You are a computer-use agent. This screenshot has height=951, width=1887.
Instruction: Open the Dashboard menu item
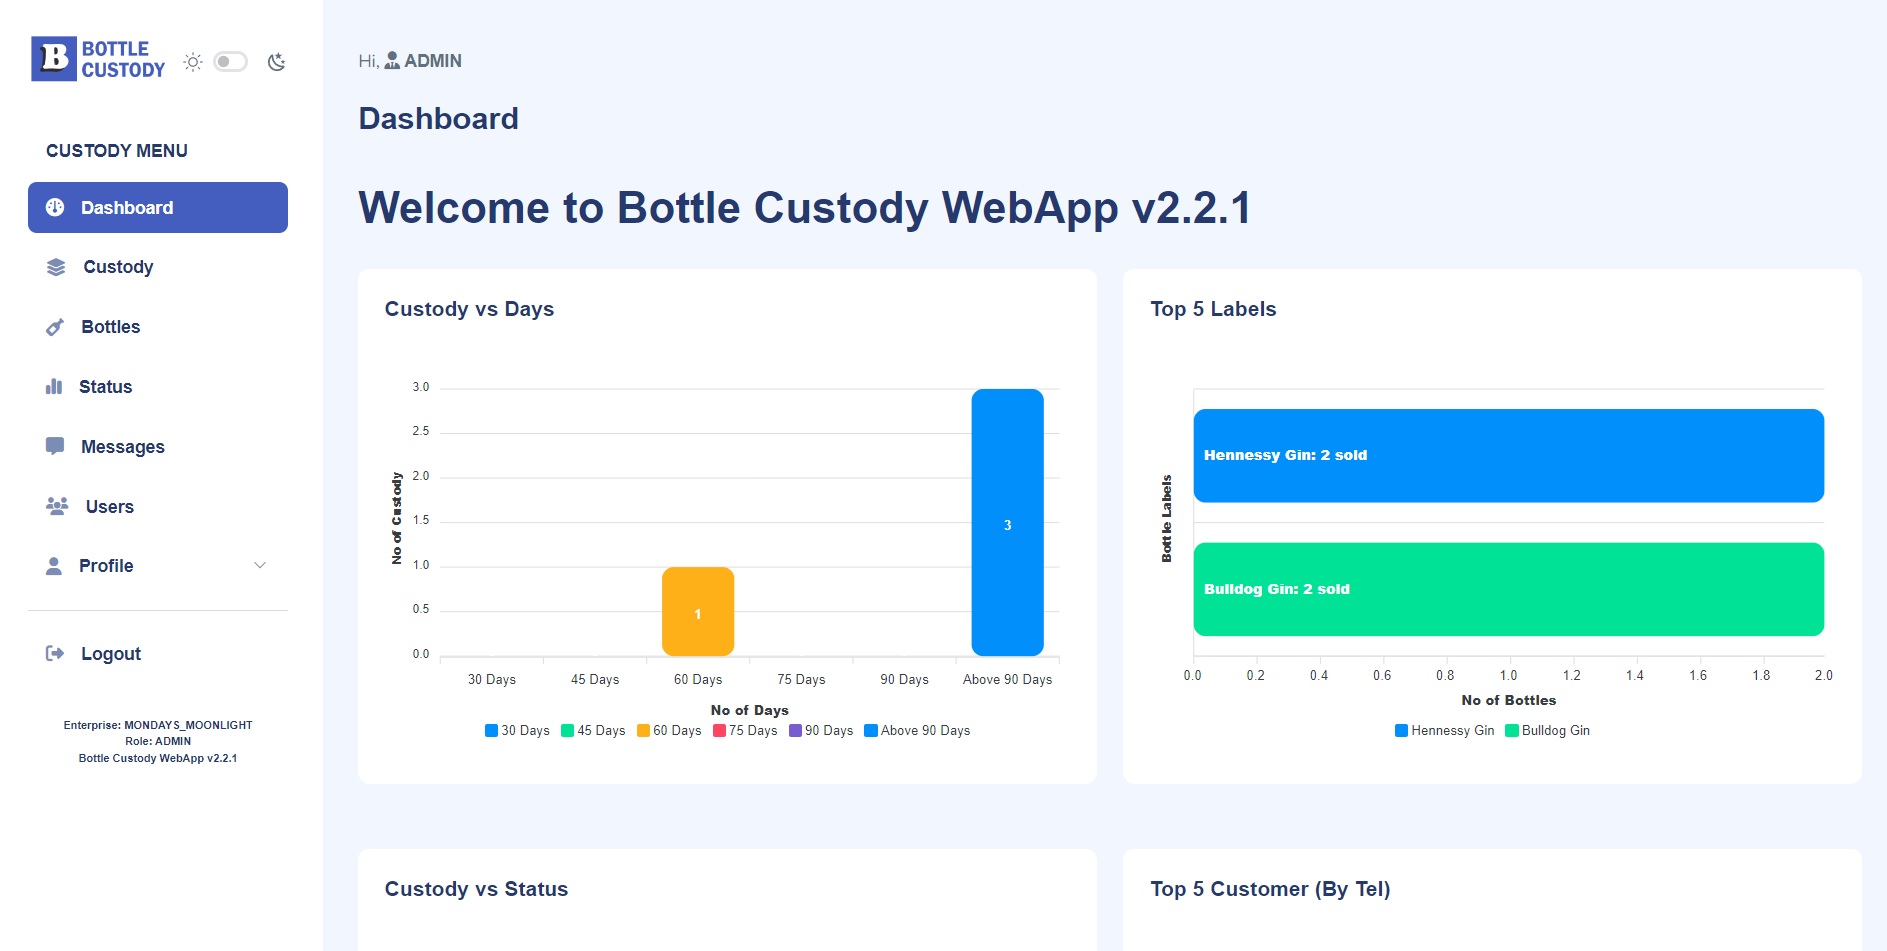click(158, 208)
